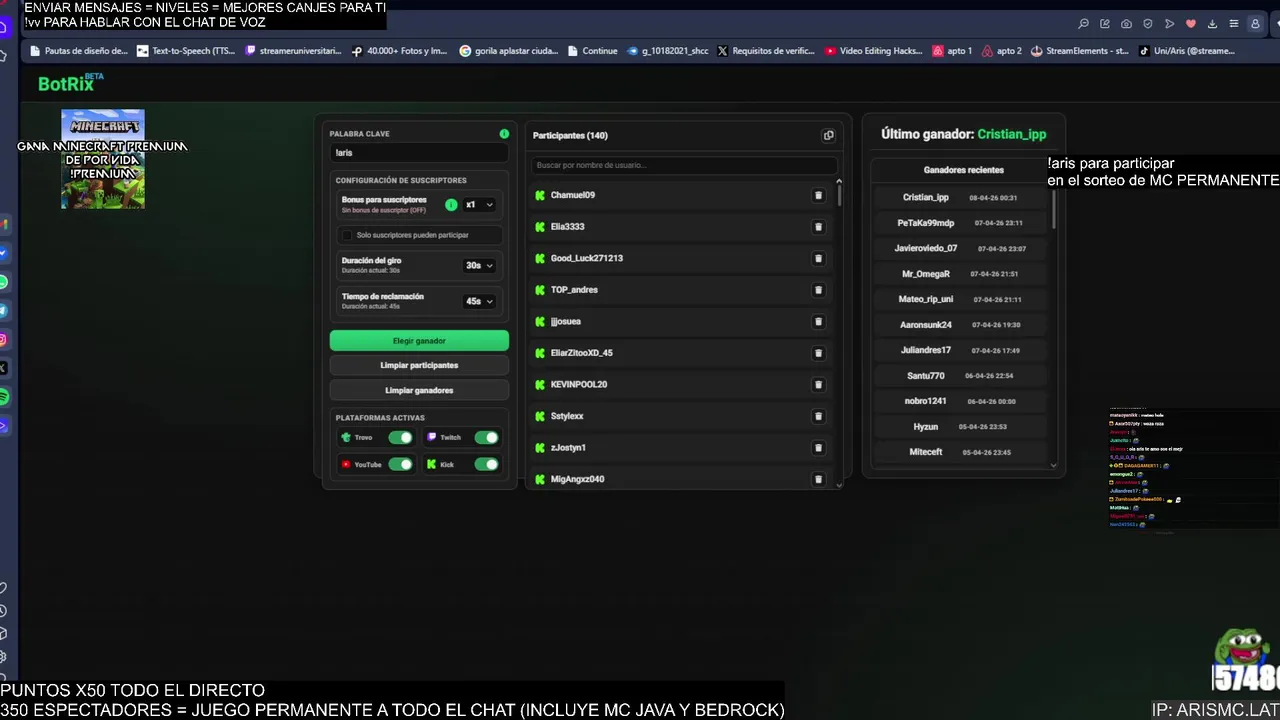Click browser zoom-out magnifier icon
Image resolution: width=1280 pixels, height=720 pixels.
[1083, 24]
